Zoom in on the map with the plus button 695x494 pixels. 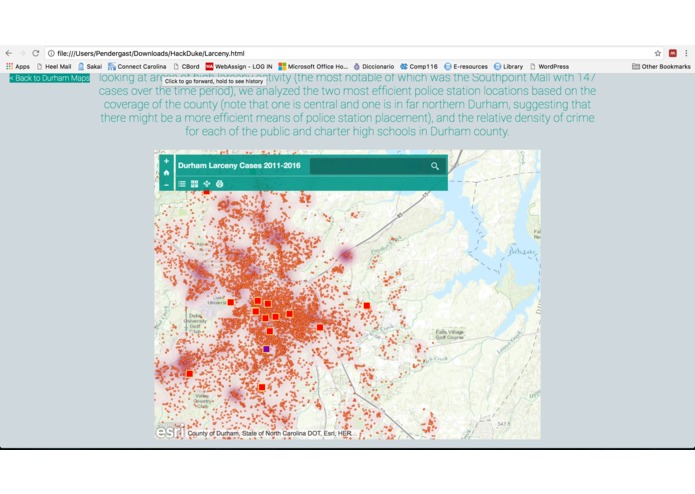click(166, 161)
